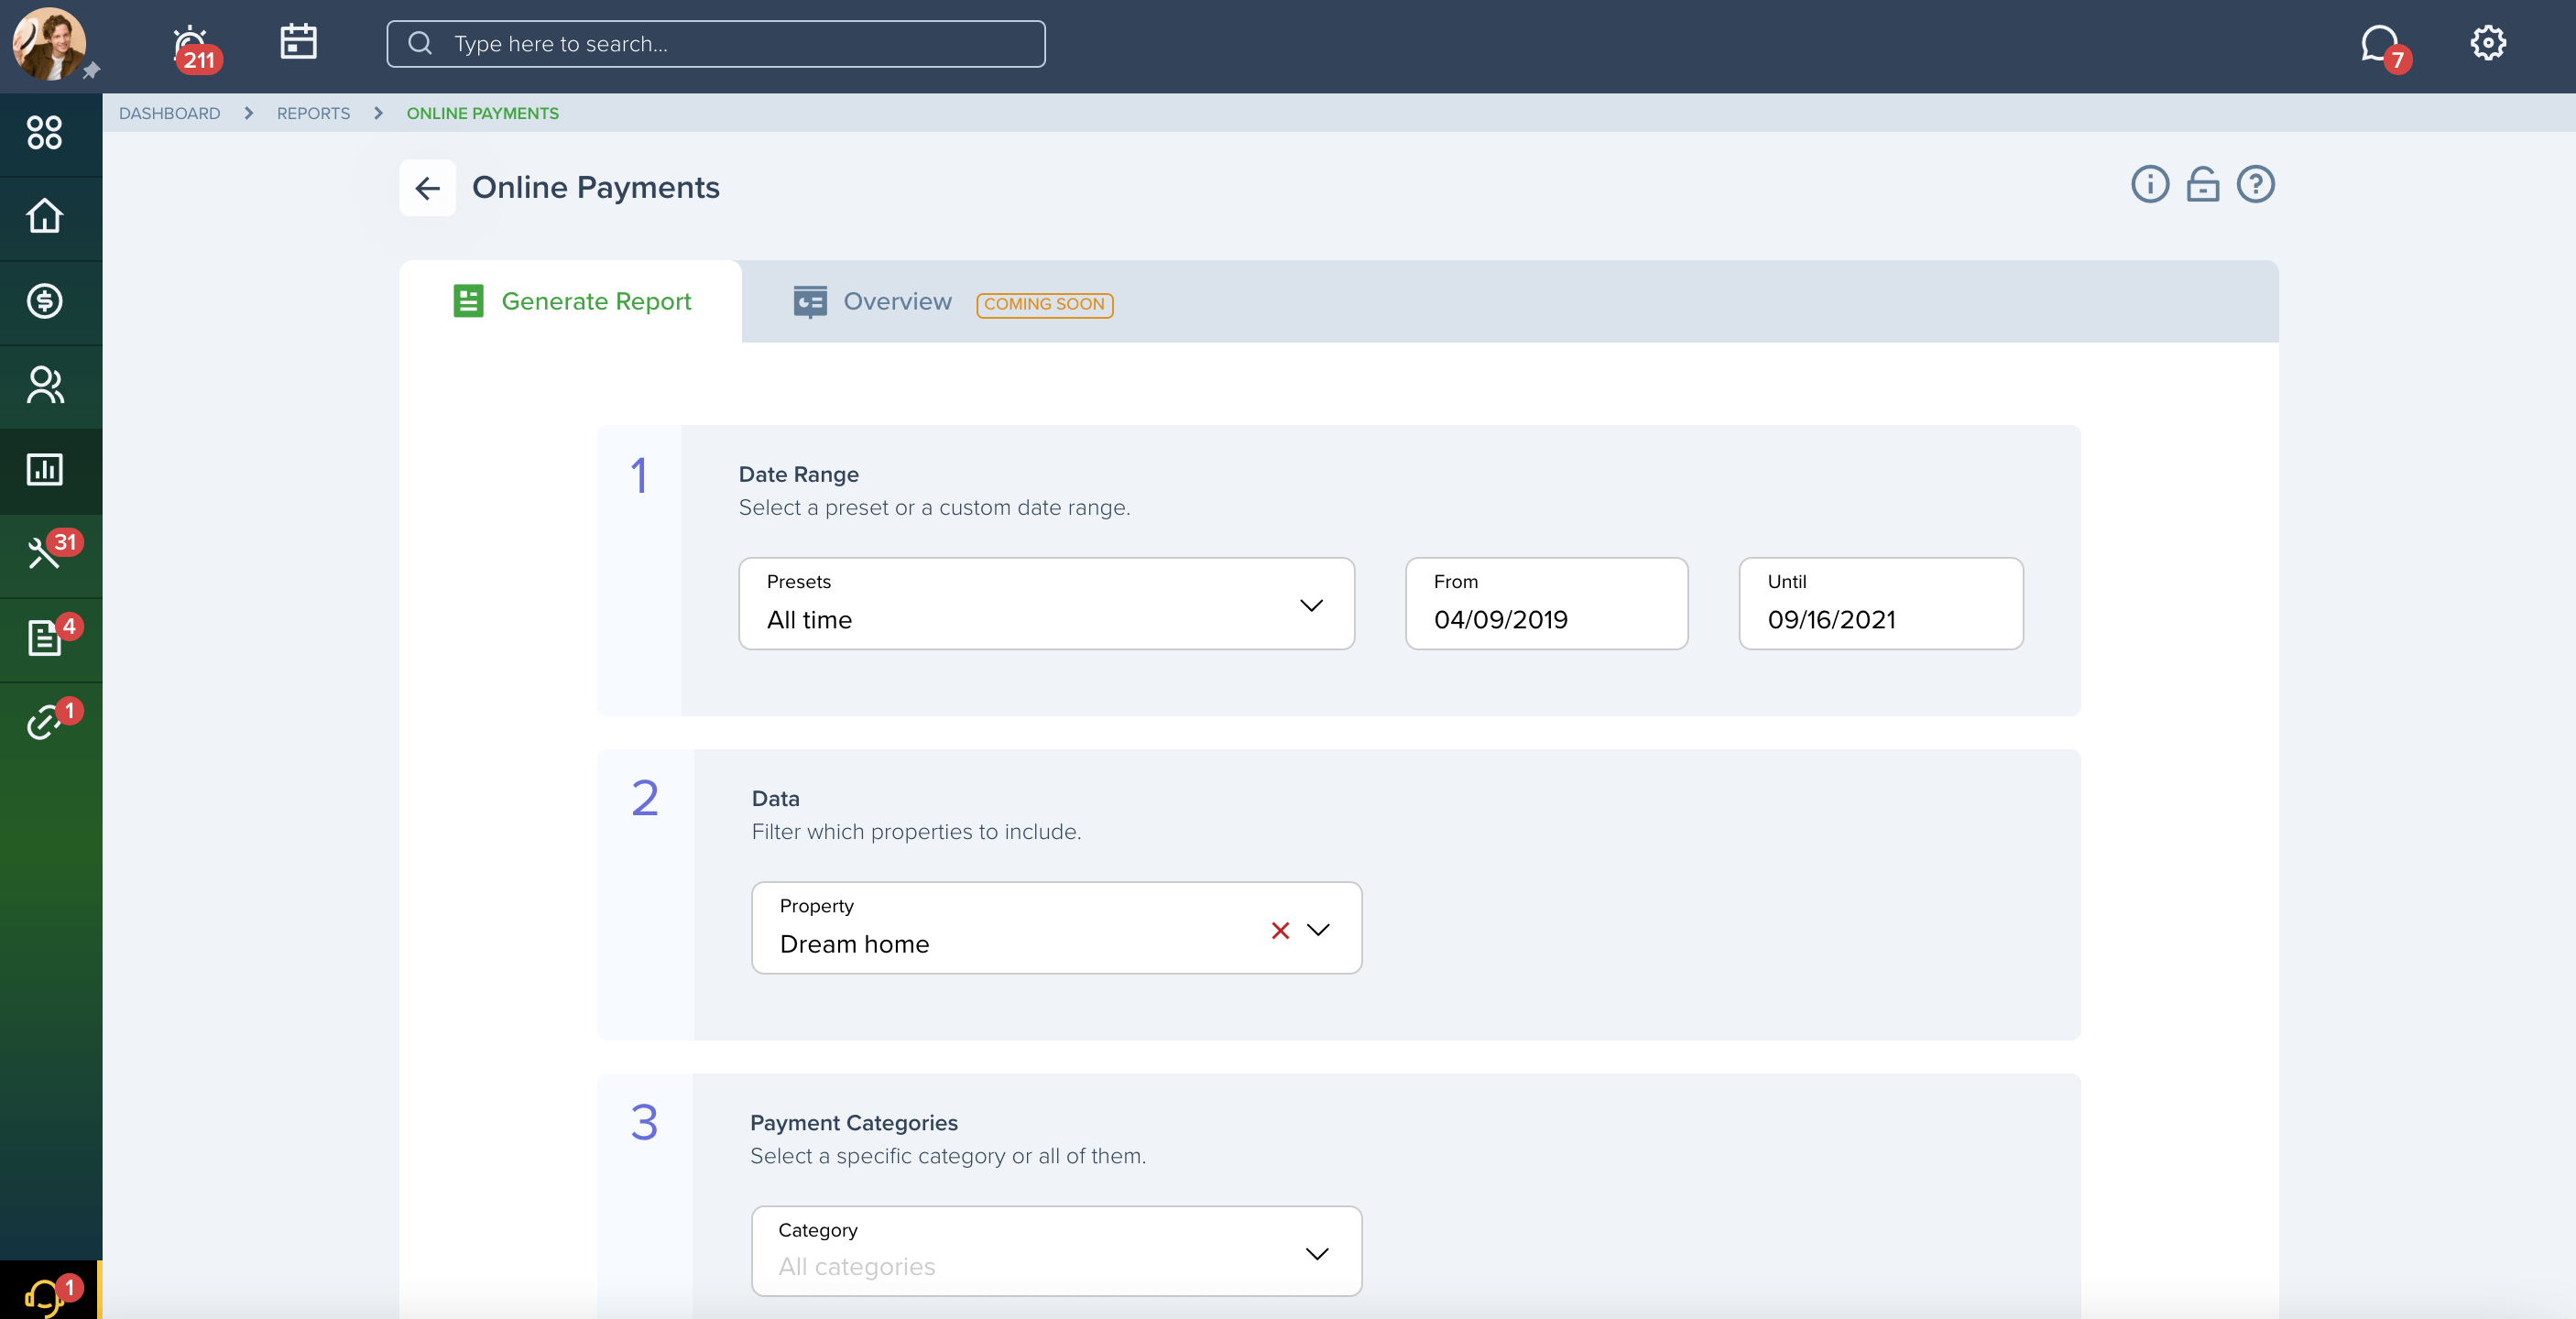Go to Dashboard breadcrumb

(x=169, y=113)
